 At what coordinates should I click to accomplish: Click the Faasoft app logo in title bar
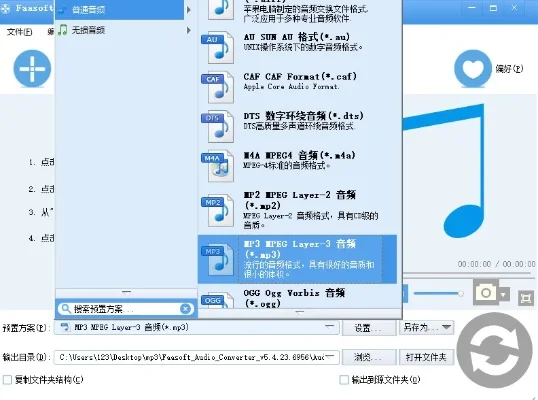coord(5,8)
